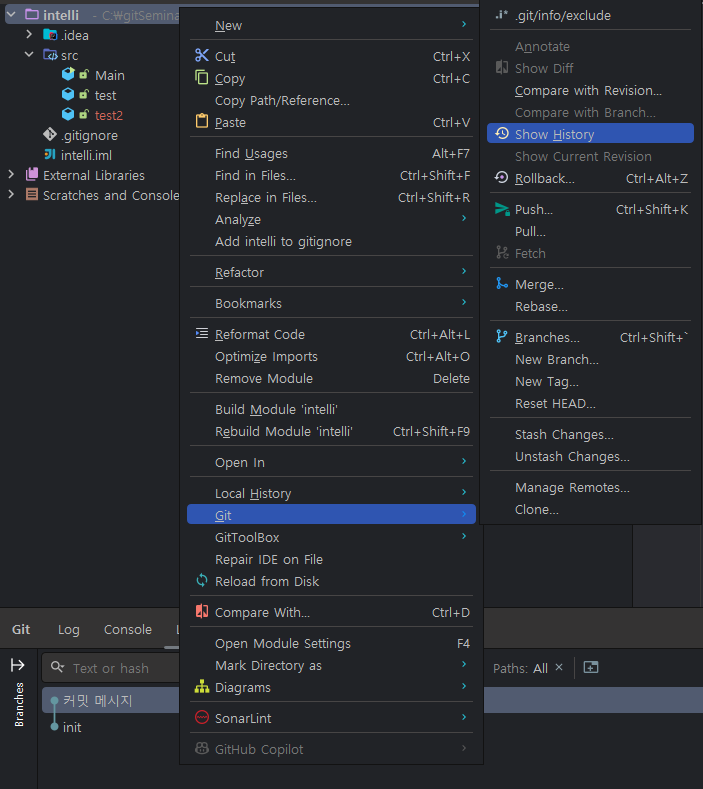This screenshot has height=789, width=703.
Task: Open the Refactor submenu
Action: (331, 272)
